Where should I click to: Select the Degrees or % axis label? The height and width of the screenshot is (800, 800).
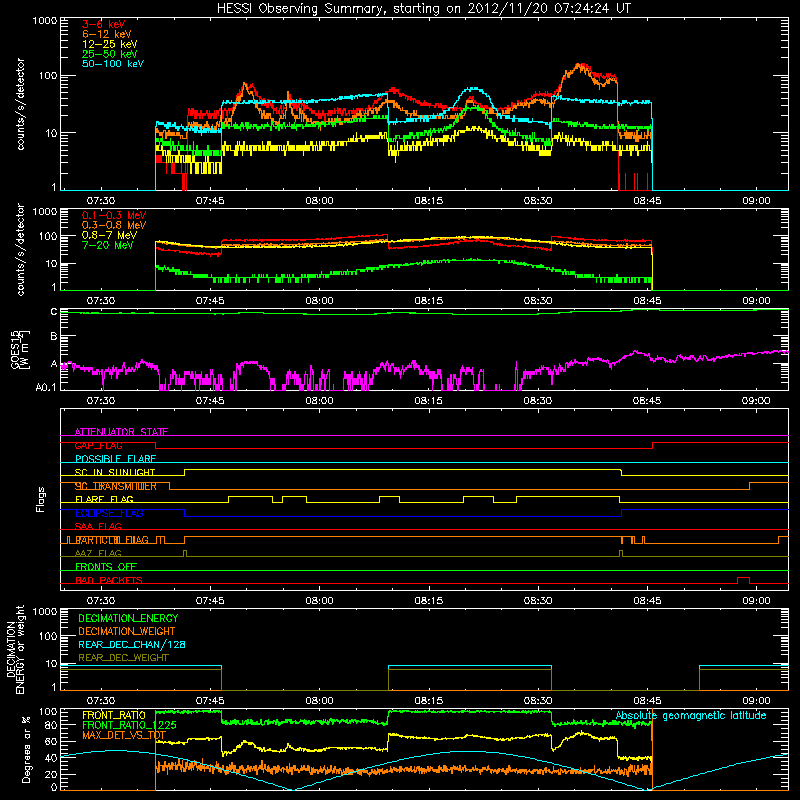pos(26,749)
